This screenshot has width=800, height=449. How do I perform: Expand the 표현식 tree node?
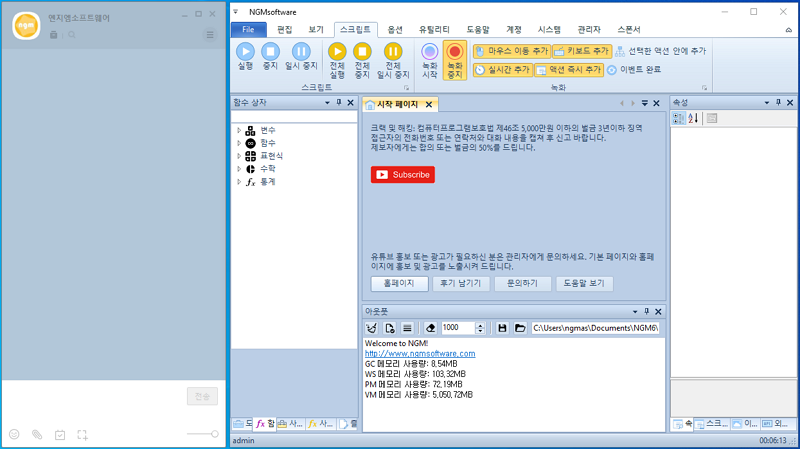coord(239,156)
